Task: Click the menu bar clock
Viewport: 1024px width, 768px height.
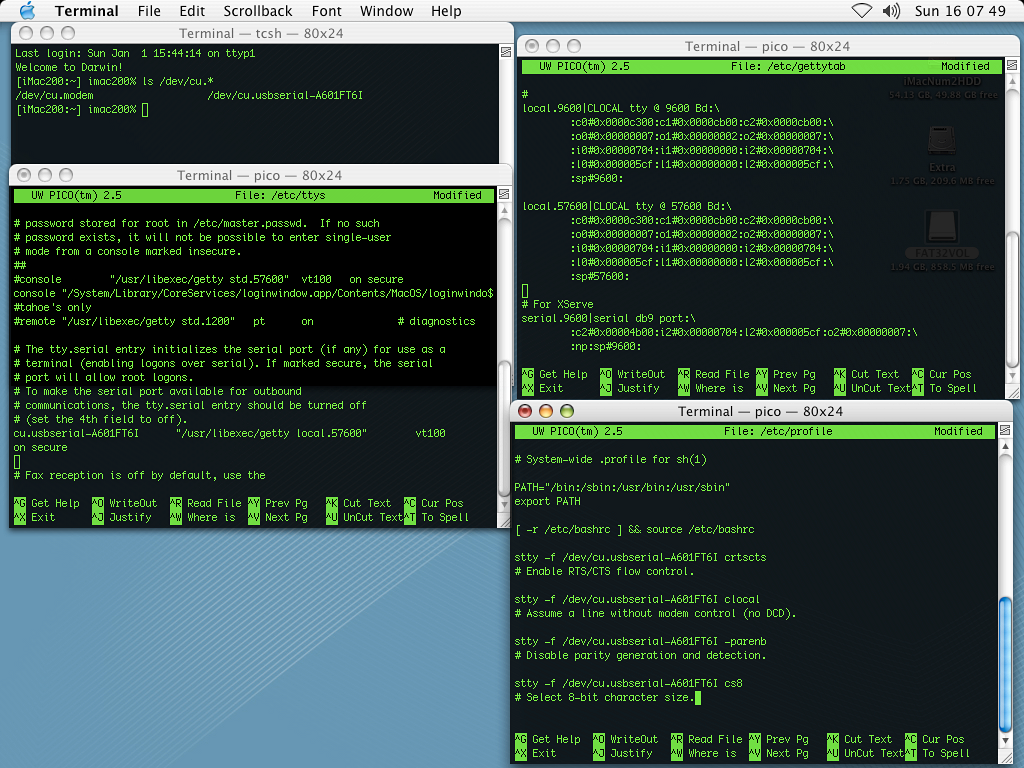Action: [960, 11]
